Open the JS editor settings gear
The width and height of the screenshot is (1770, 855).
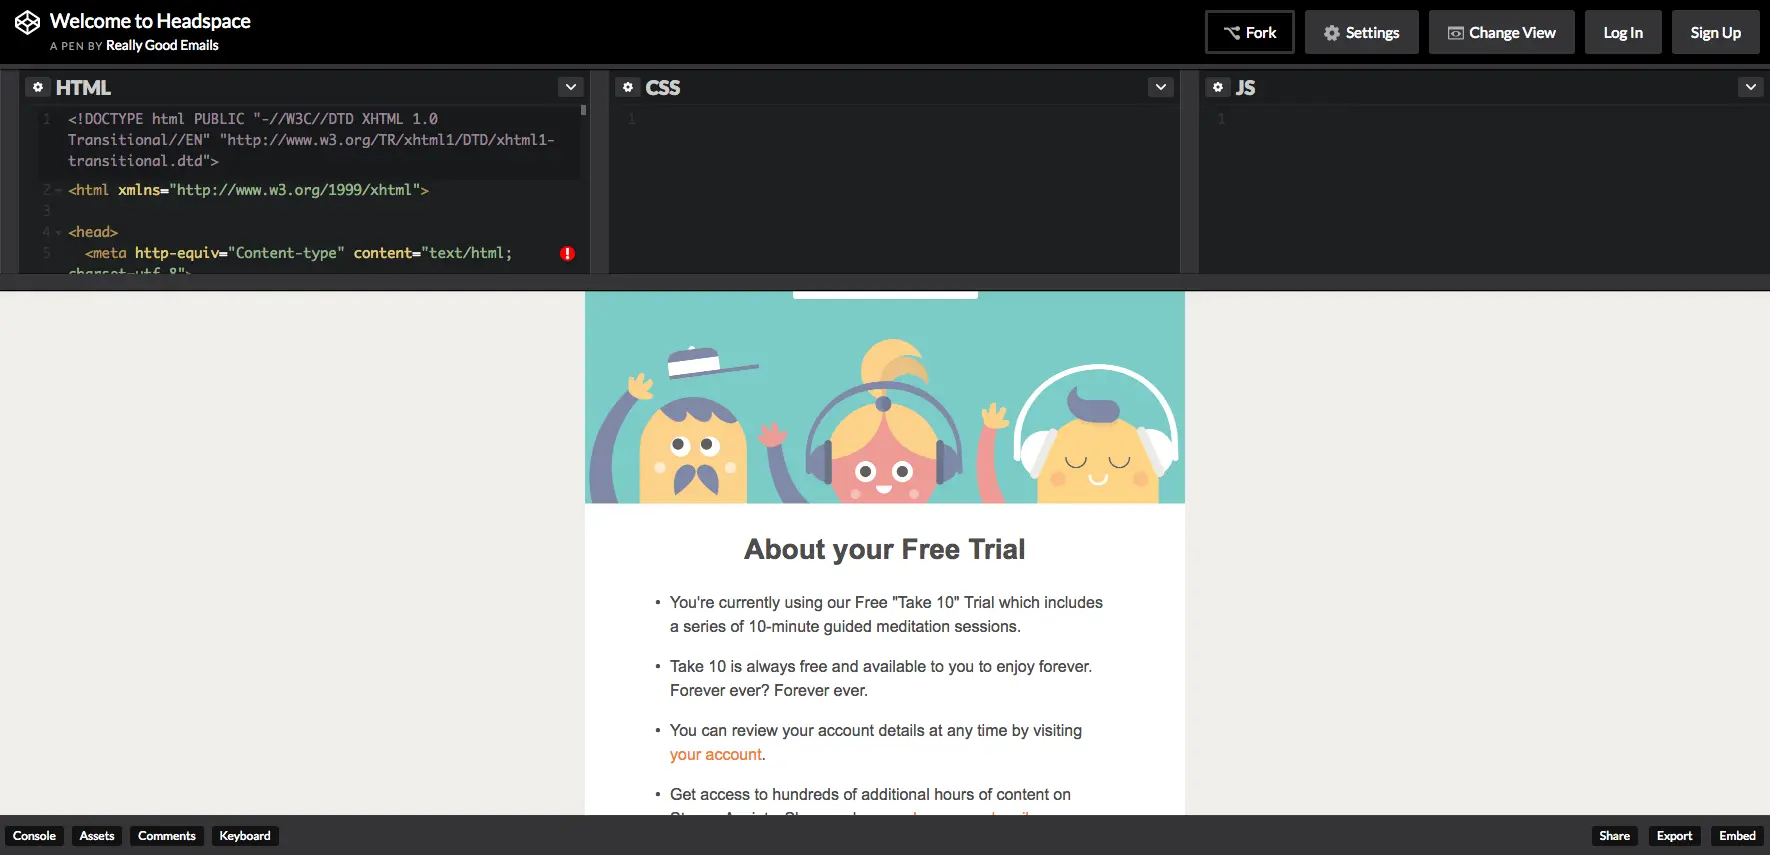[1218, 87]
